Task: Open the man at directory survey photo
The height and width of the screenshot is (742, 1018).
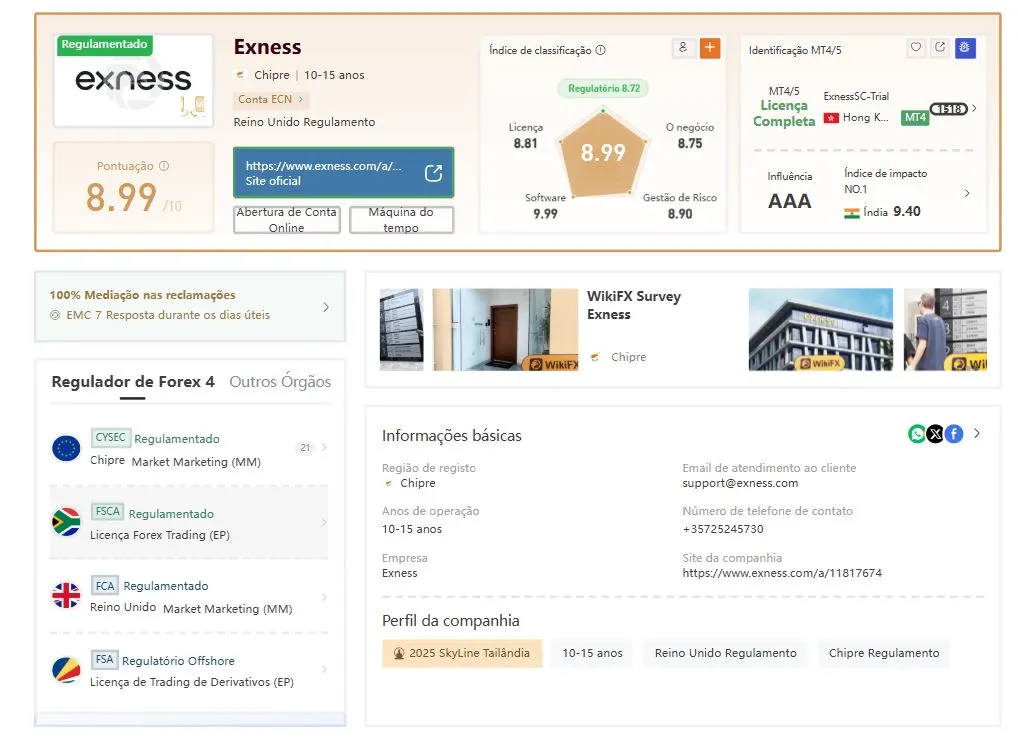Action: coord(945,330)
